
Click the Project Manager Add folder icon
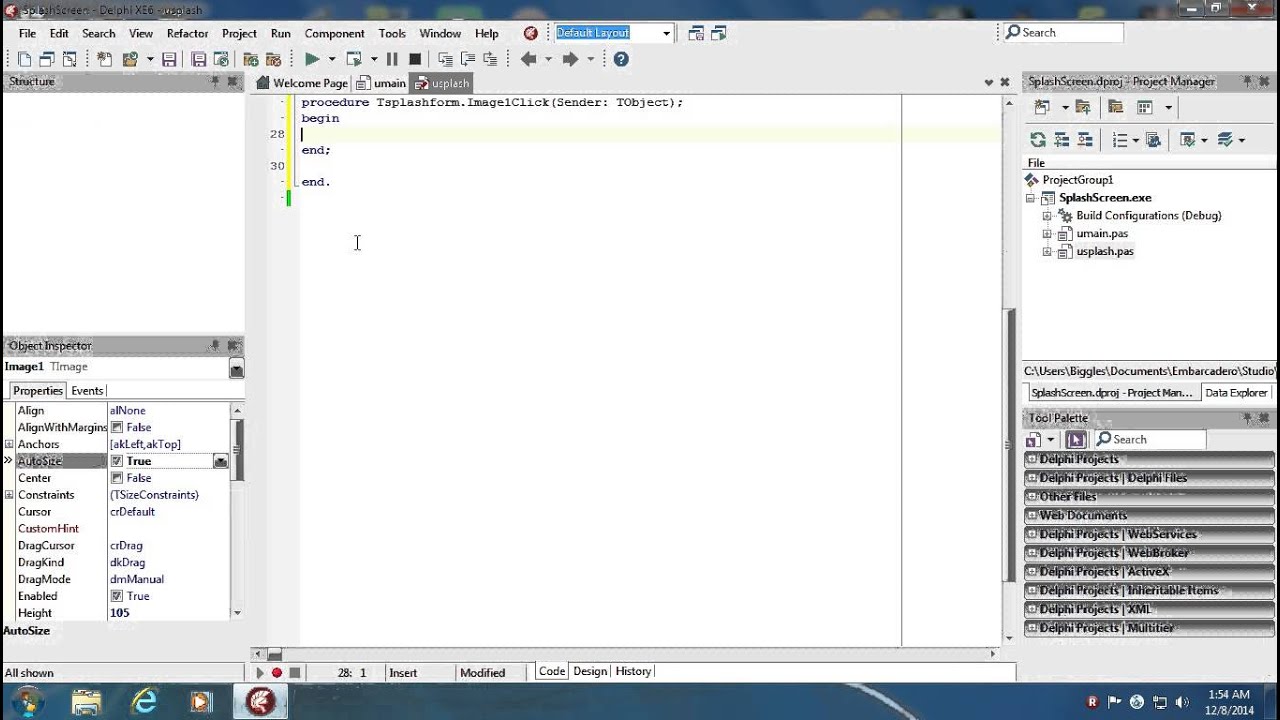click(1082, 107)
